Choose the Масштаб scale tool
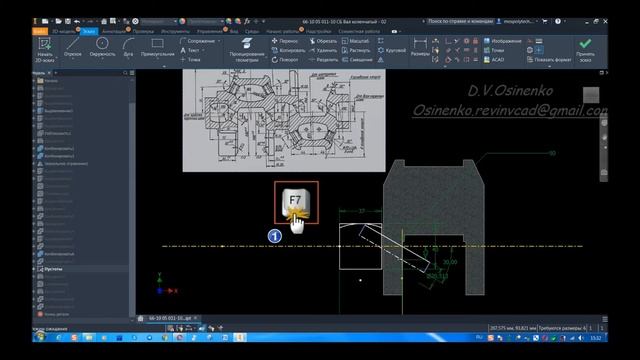Screen dimensions: 640x360 click(x=355, y=41)
